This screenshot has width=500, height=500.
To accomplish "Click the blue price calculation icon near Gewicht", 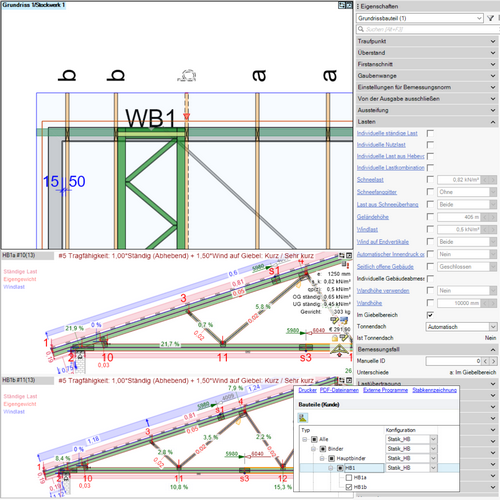I will 343,321.
